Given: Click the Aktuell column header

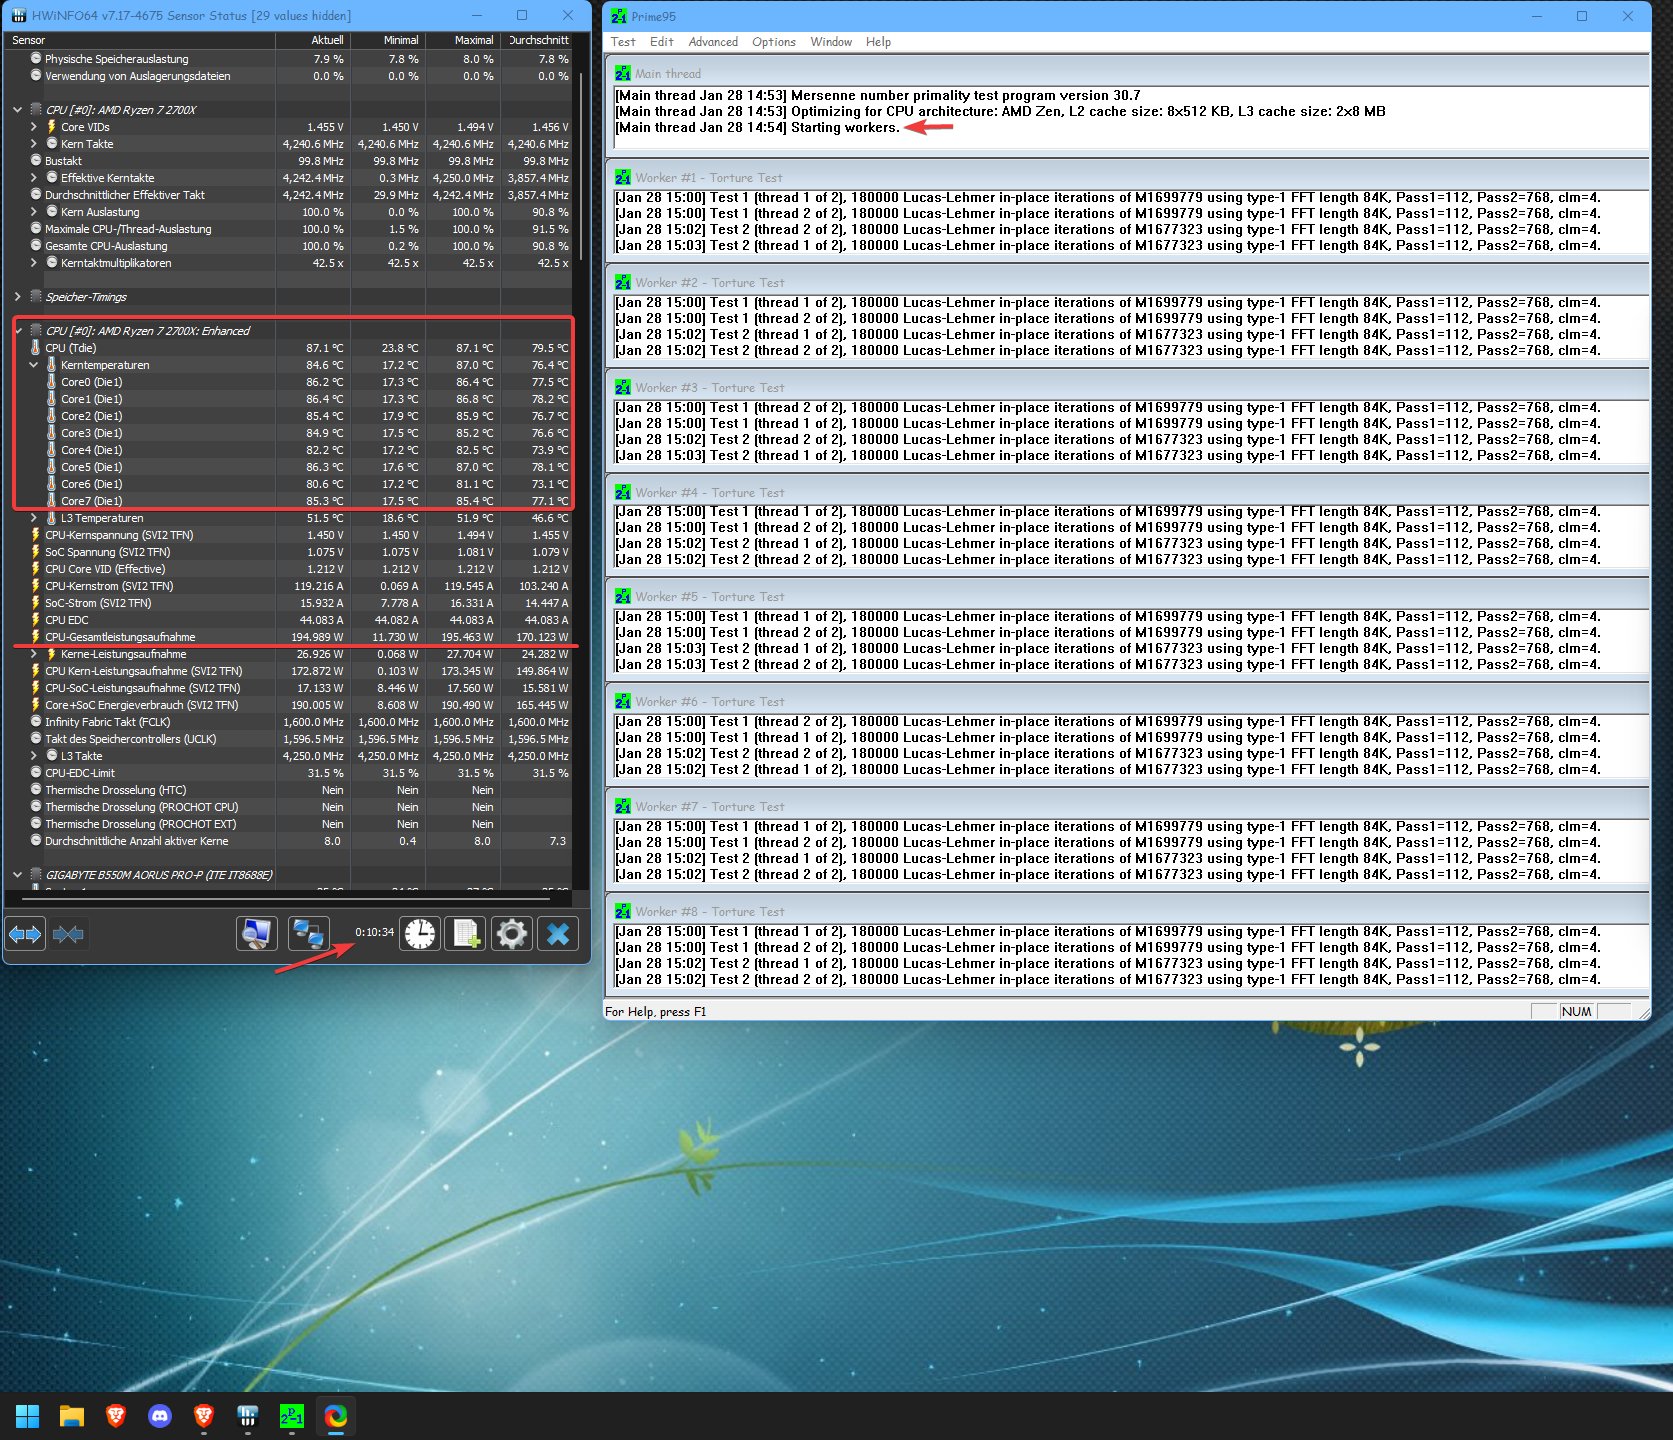Looking at the screenshot, I should point(313,40).
